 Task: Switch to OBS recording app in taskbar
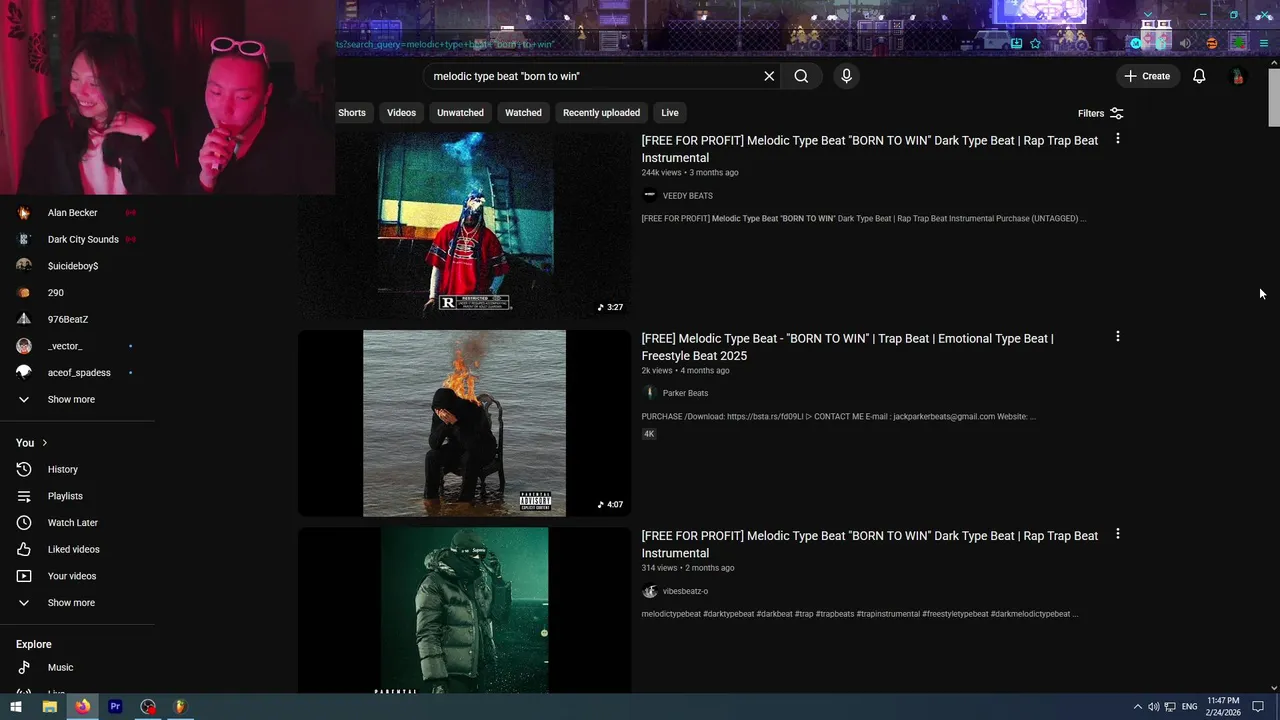(x=148, y=706)
